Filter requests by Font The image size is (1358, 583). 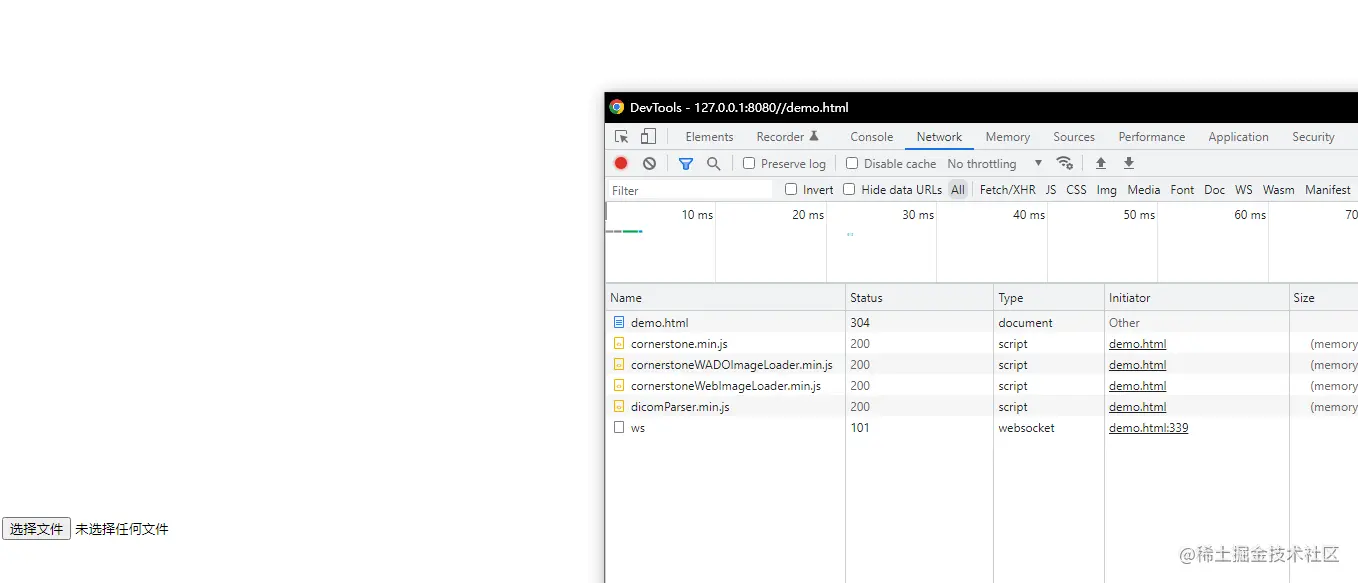tap(1182, 189)
